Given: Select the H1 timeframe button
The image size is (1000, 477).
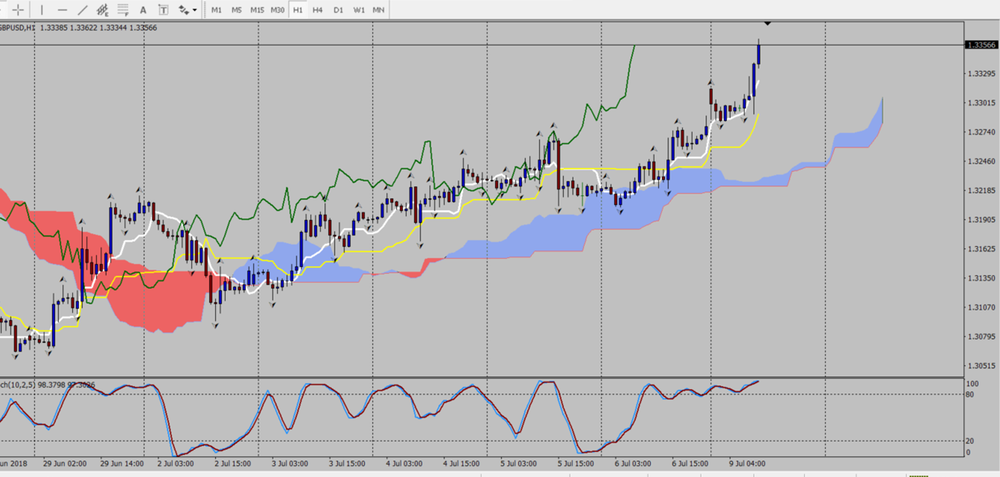Looking at the screenshot, I should [297, 10].
